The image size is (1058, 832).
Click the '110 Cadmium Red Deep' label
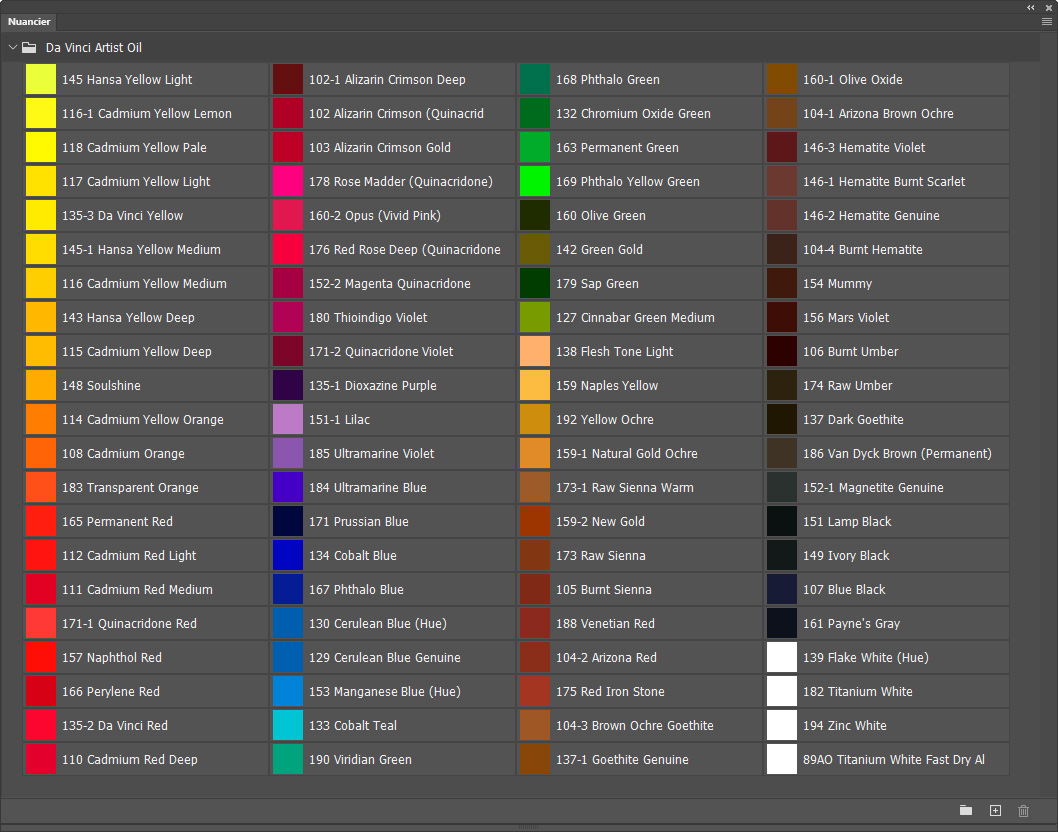pos(130,760)
